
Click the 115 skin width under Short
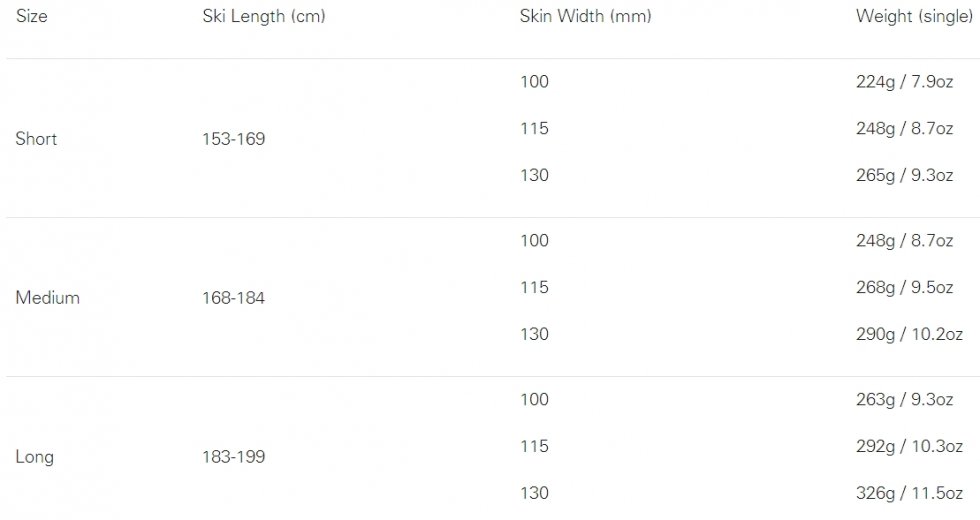pyautogui.click(x=534, y=128)
